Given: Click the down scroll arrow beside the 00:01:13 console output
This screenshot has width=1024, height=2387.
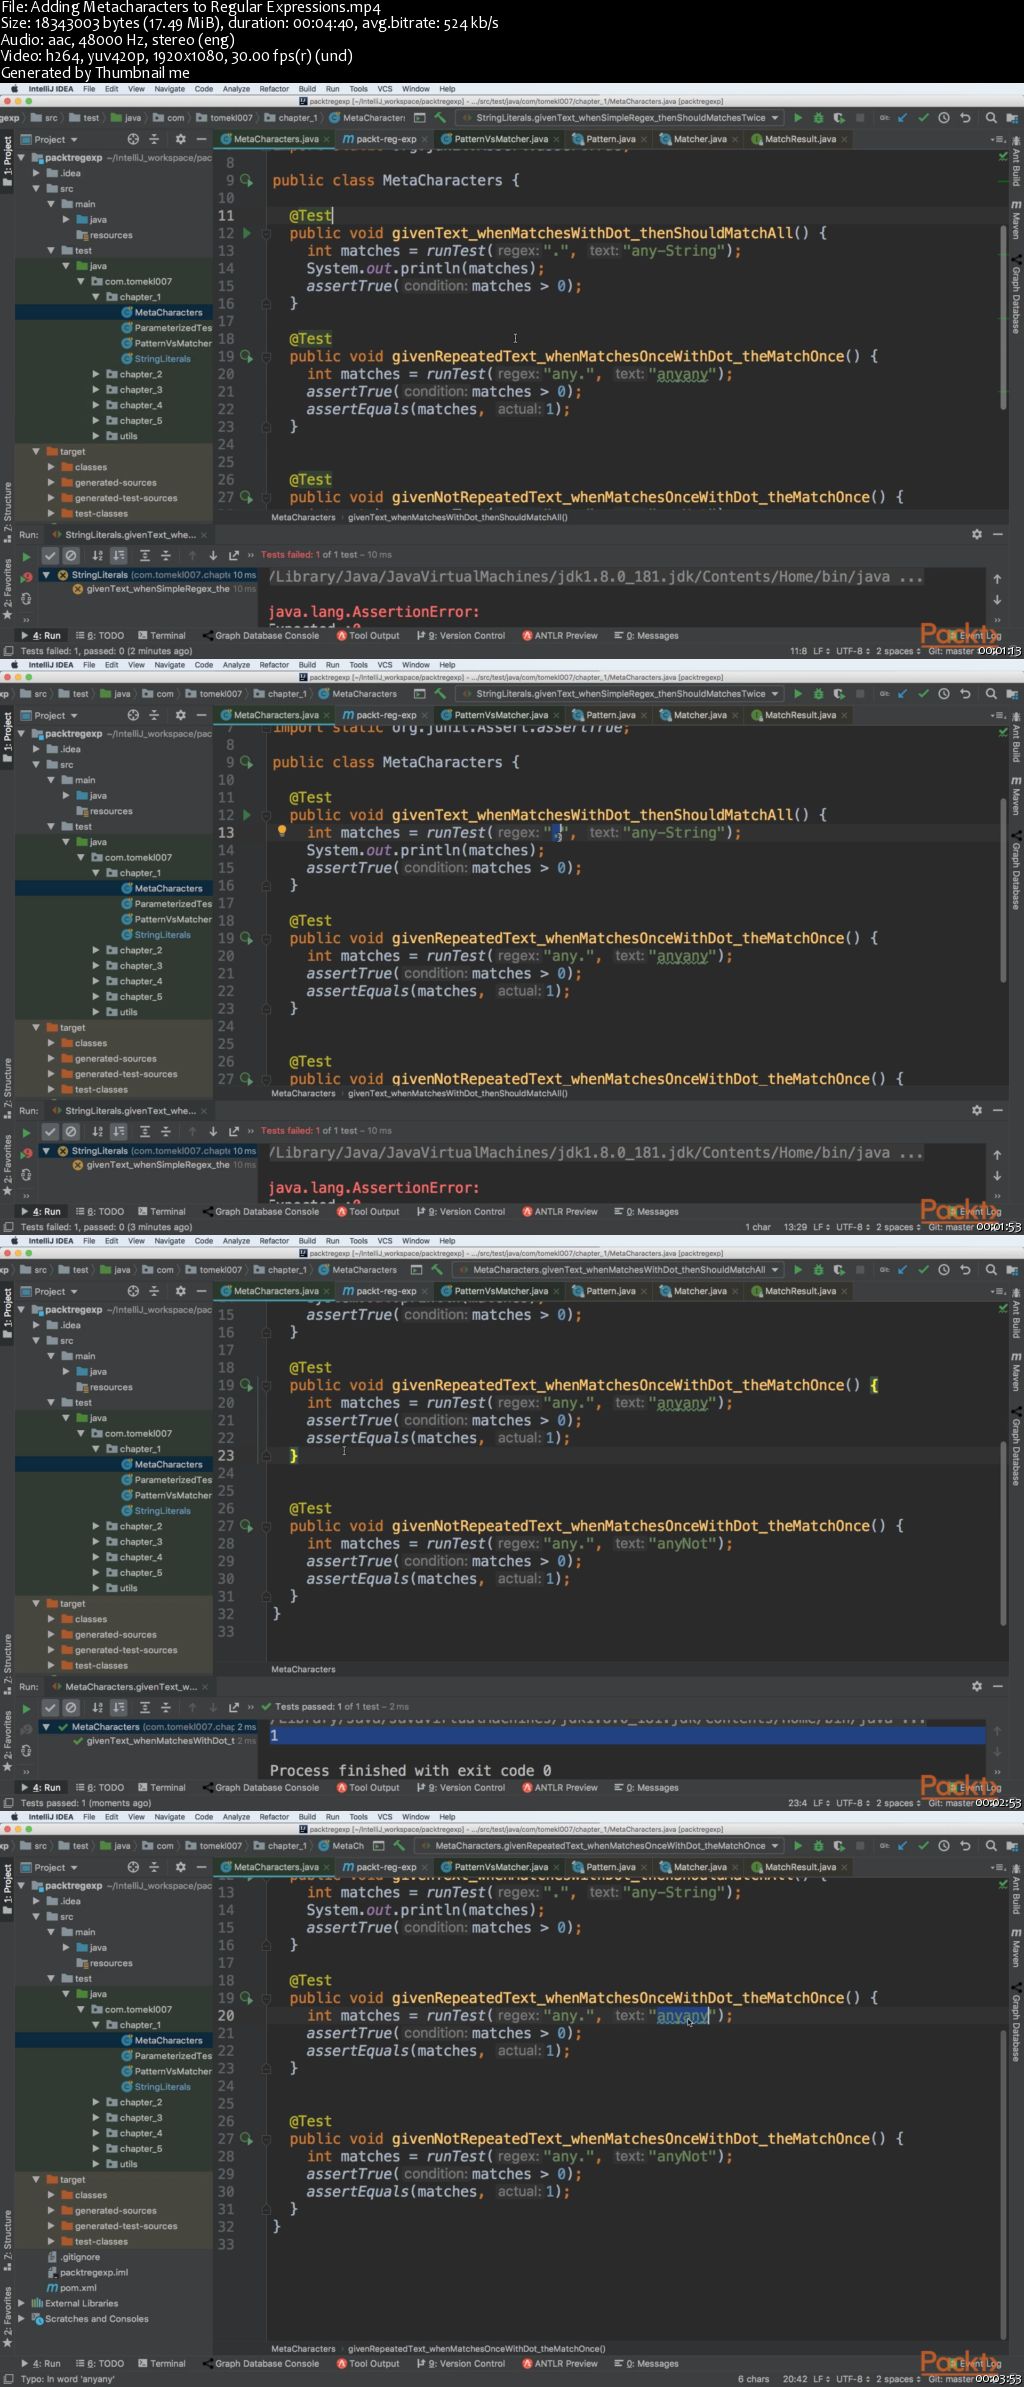Looking at the screenshot, I should 997,600.
